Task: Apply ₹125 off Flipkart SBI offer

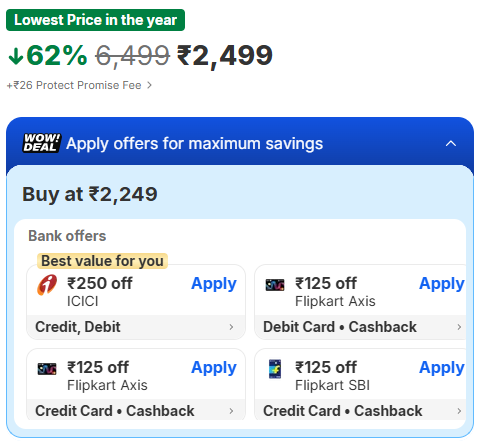Action: point(442,368)
